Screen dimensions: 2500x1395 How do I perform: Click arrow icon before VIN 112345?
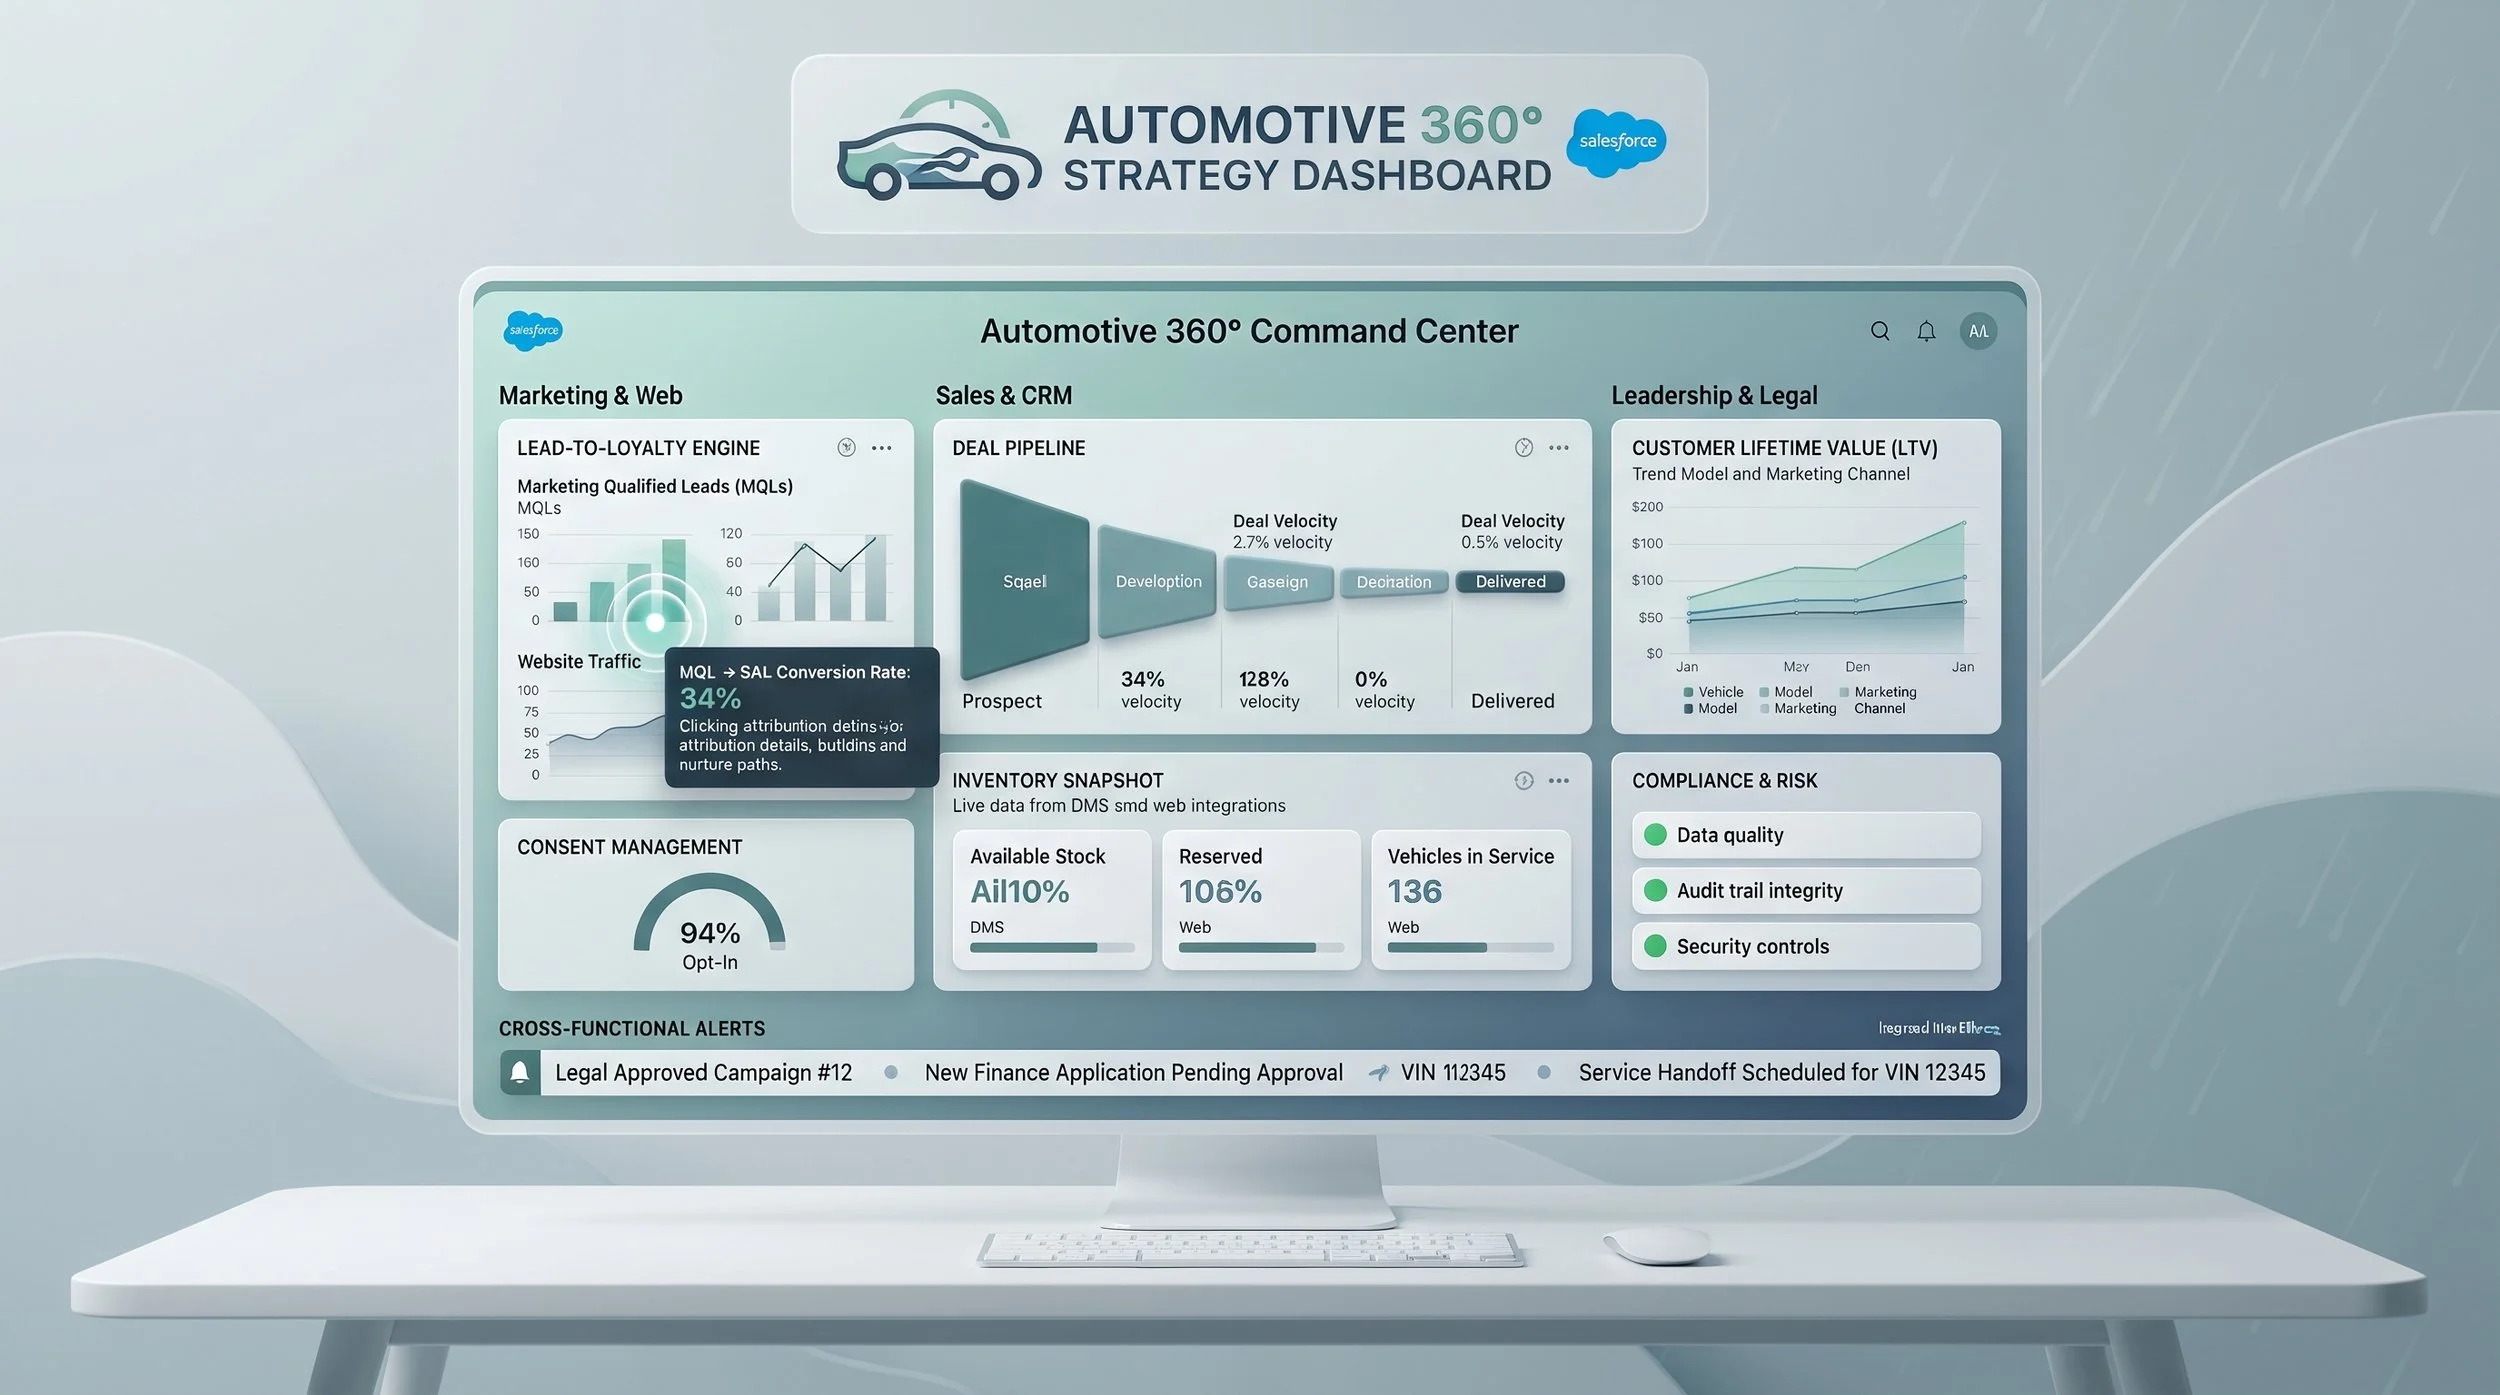coord(1378,1072)
